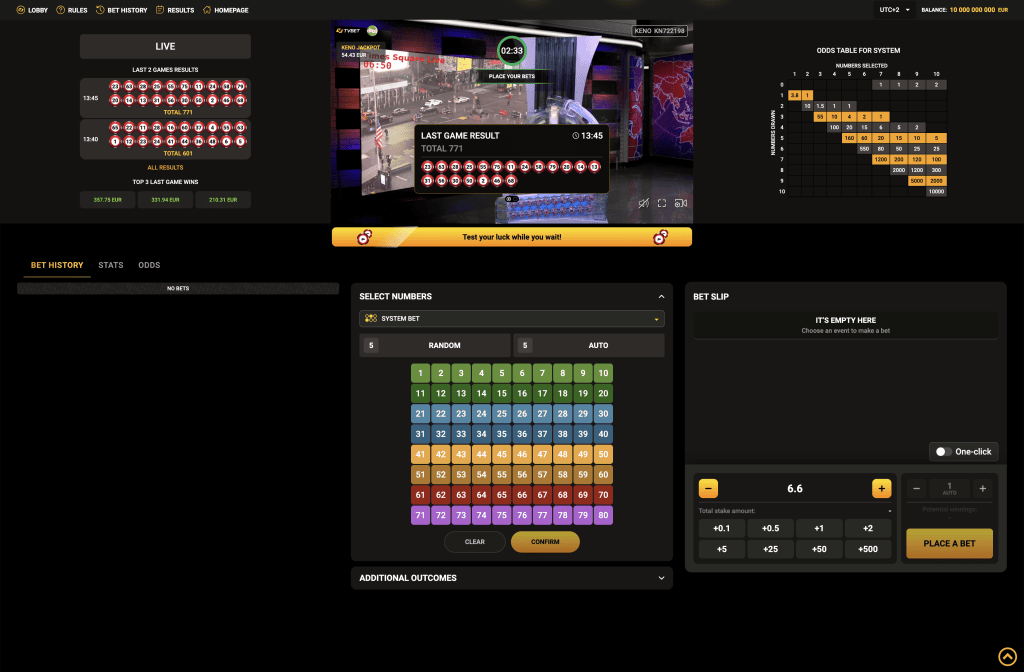Enable the One-click betting toggle
This screenshot has height=672, width=1024.
(941, 452)
